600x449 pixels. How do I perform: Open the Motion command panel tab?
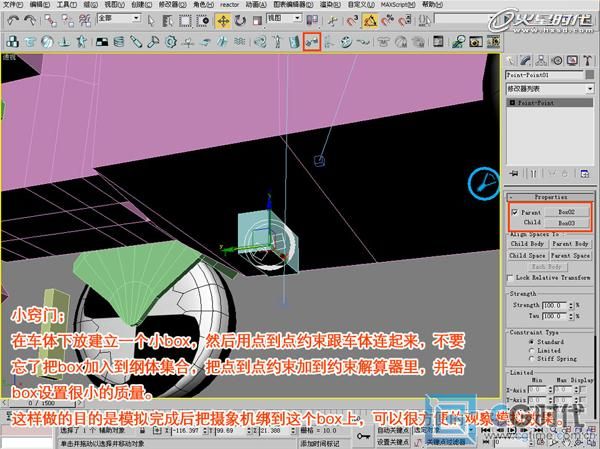tap(557, 60)
